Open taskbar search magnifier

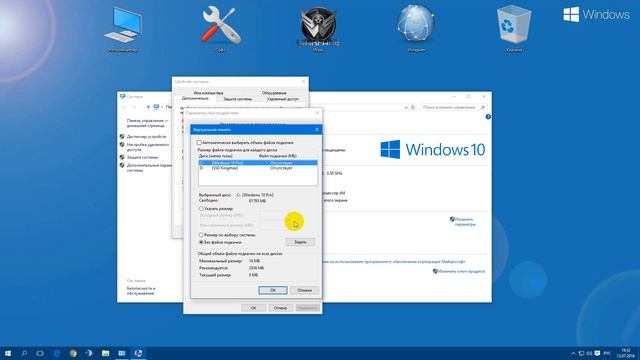point(24,353)
